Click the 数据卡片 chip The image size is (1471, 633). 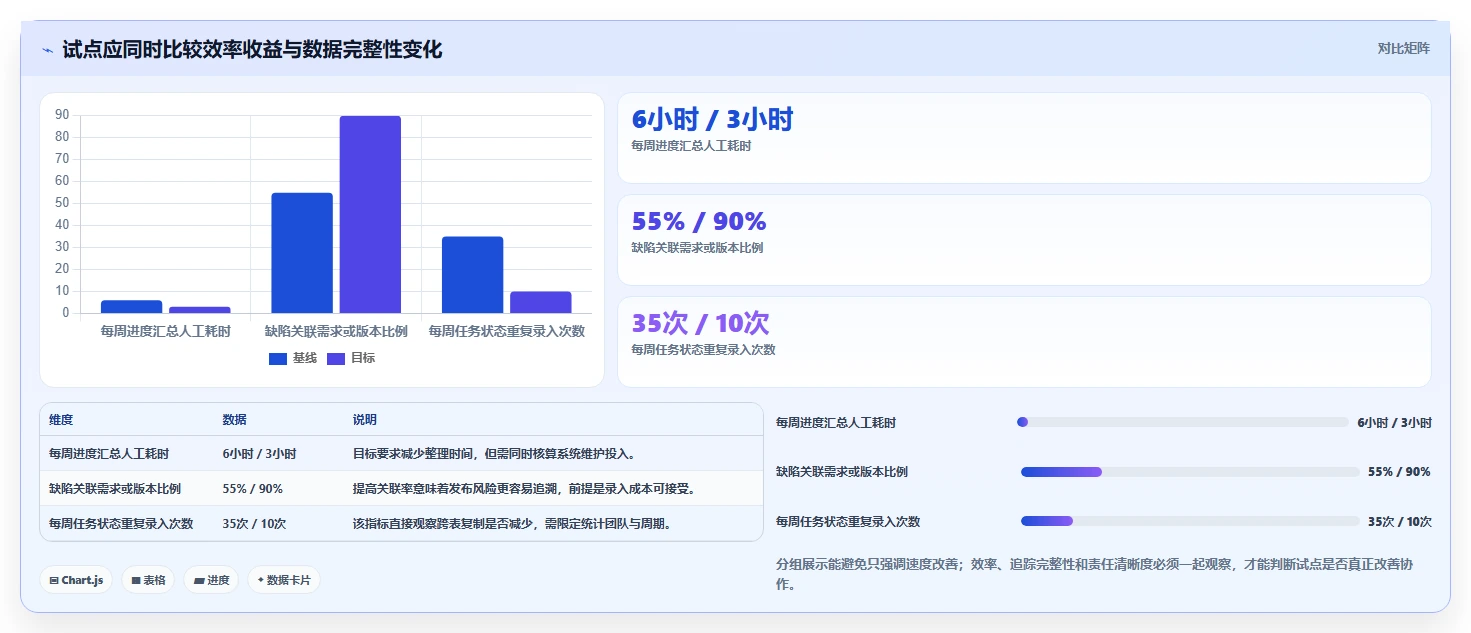pos(284,580)
